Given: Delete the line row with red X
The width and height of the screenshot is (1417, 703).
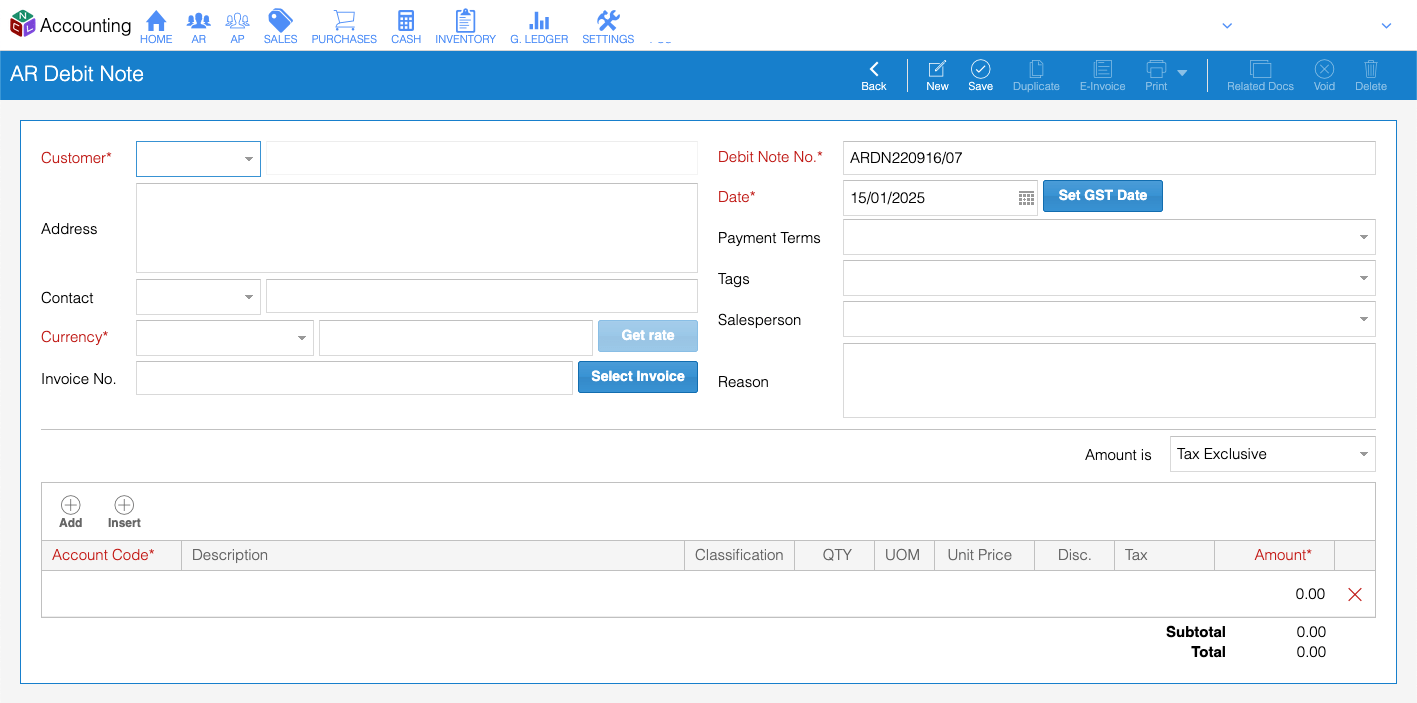Looking at the screenshot, I should (1355, 595).
